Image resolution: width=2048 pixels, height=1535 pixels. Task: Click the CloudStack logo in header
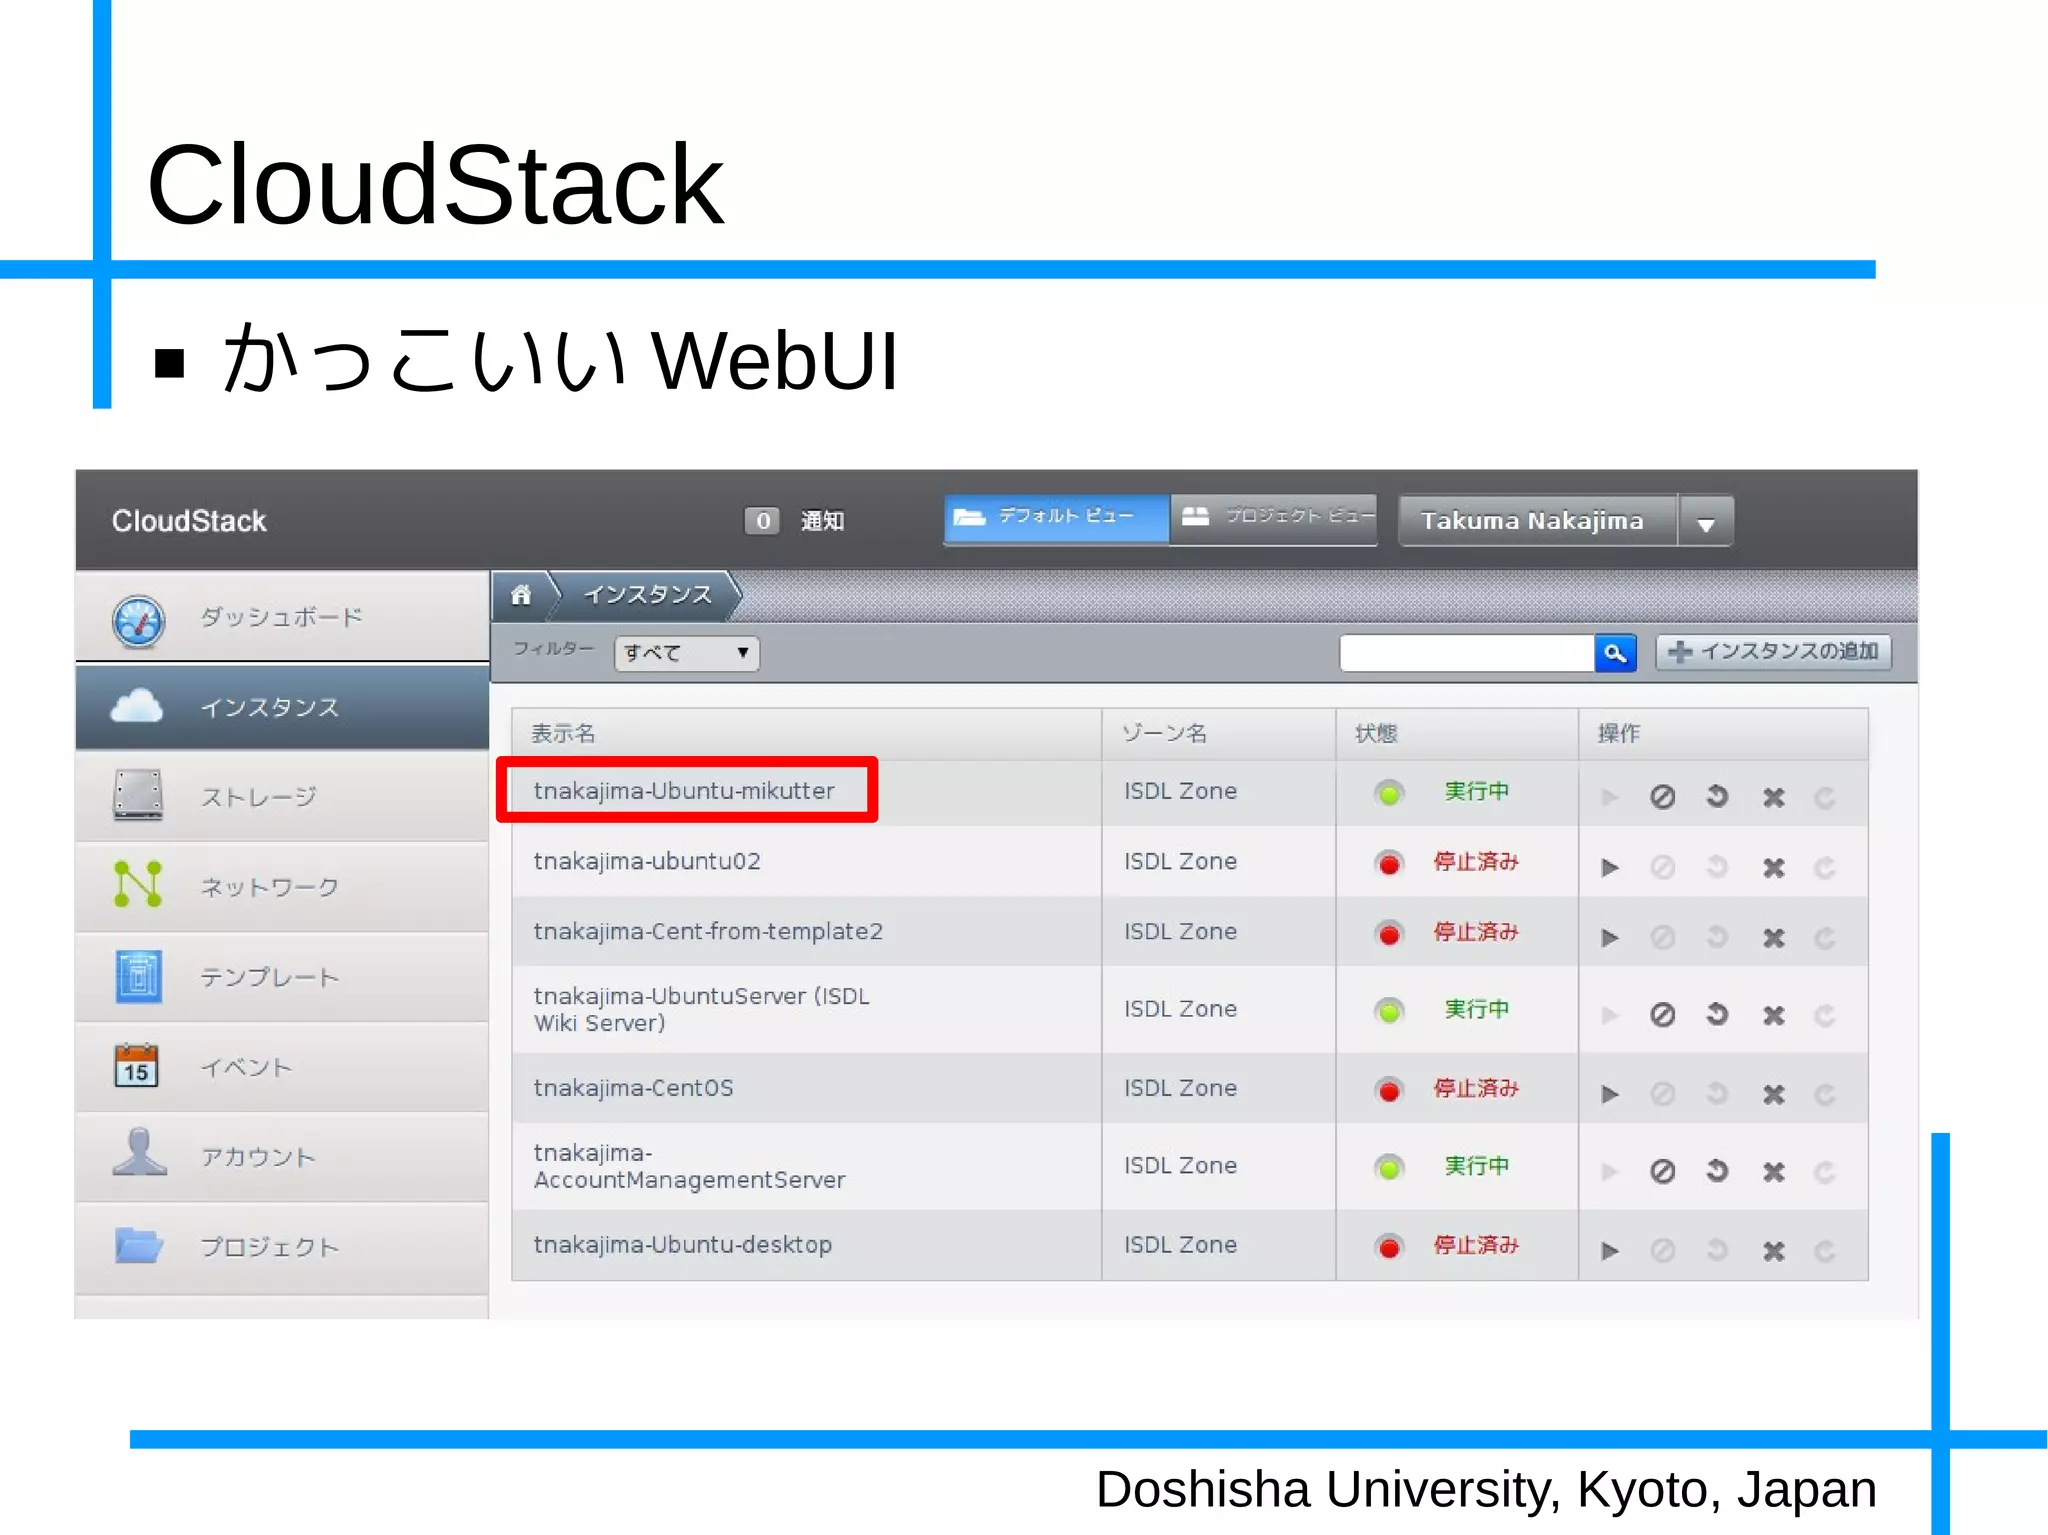point(189,521)
